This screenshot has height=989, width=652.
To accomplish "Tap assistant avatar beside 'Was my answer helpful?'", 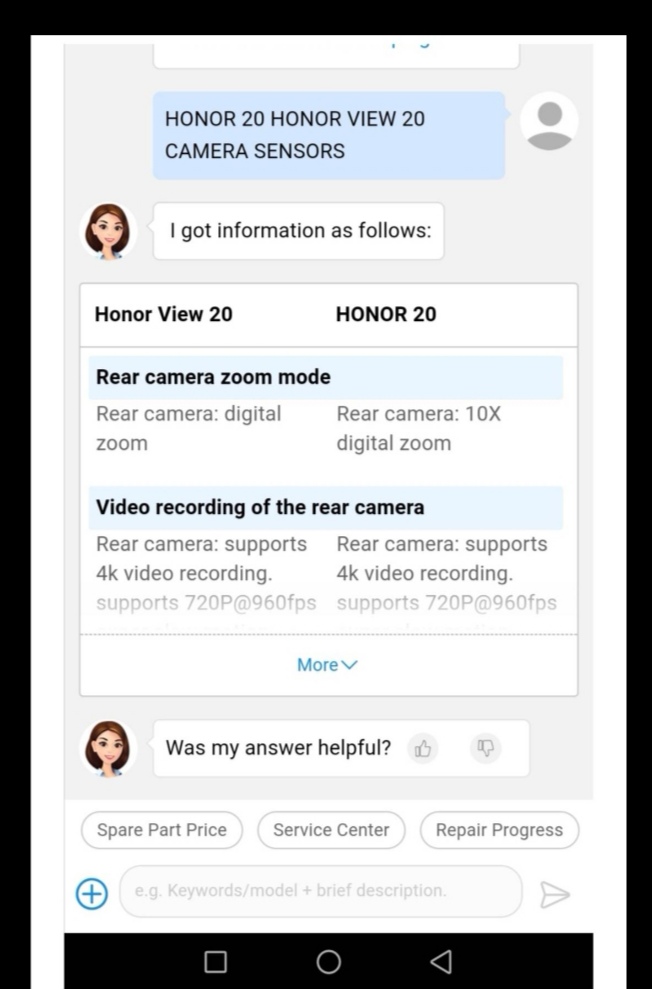I will click(107, 748).
